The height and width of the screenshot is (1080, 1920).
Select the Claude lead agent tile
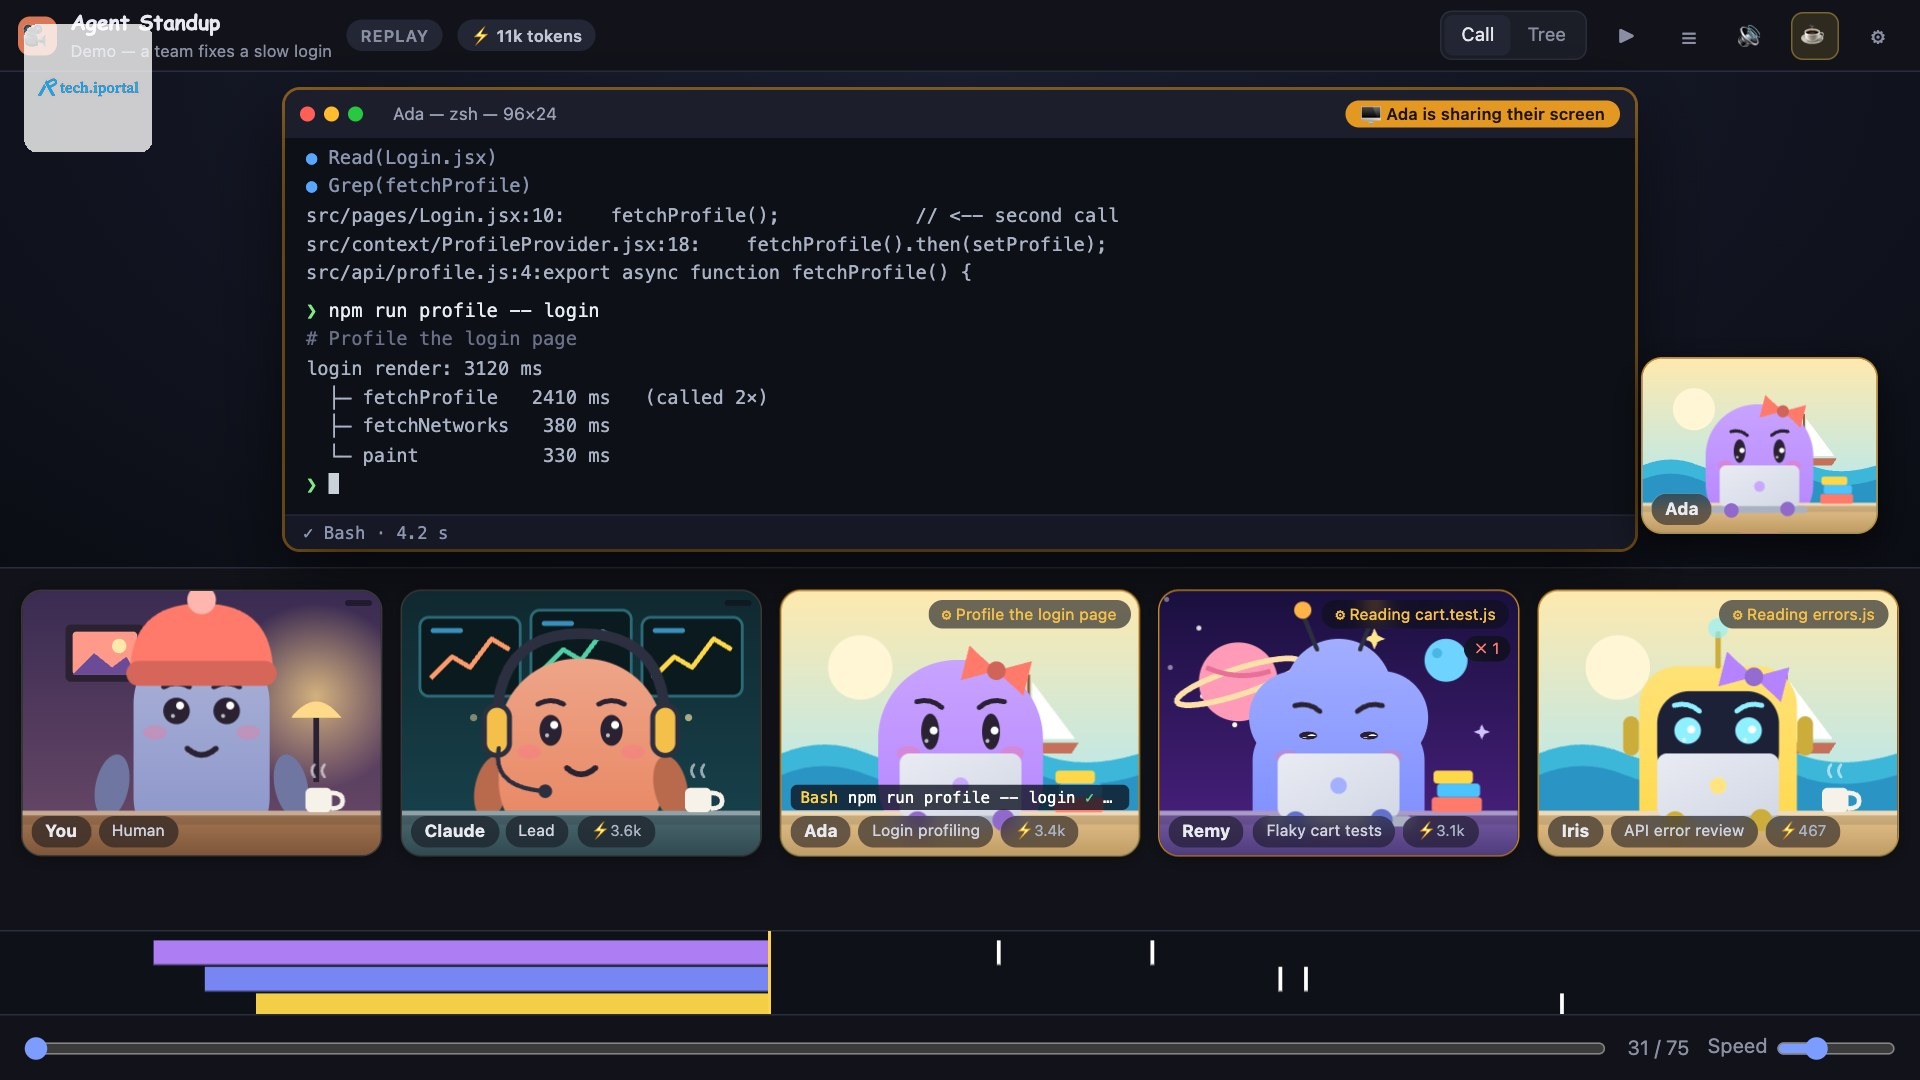click(x=580, y=722)
